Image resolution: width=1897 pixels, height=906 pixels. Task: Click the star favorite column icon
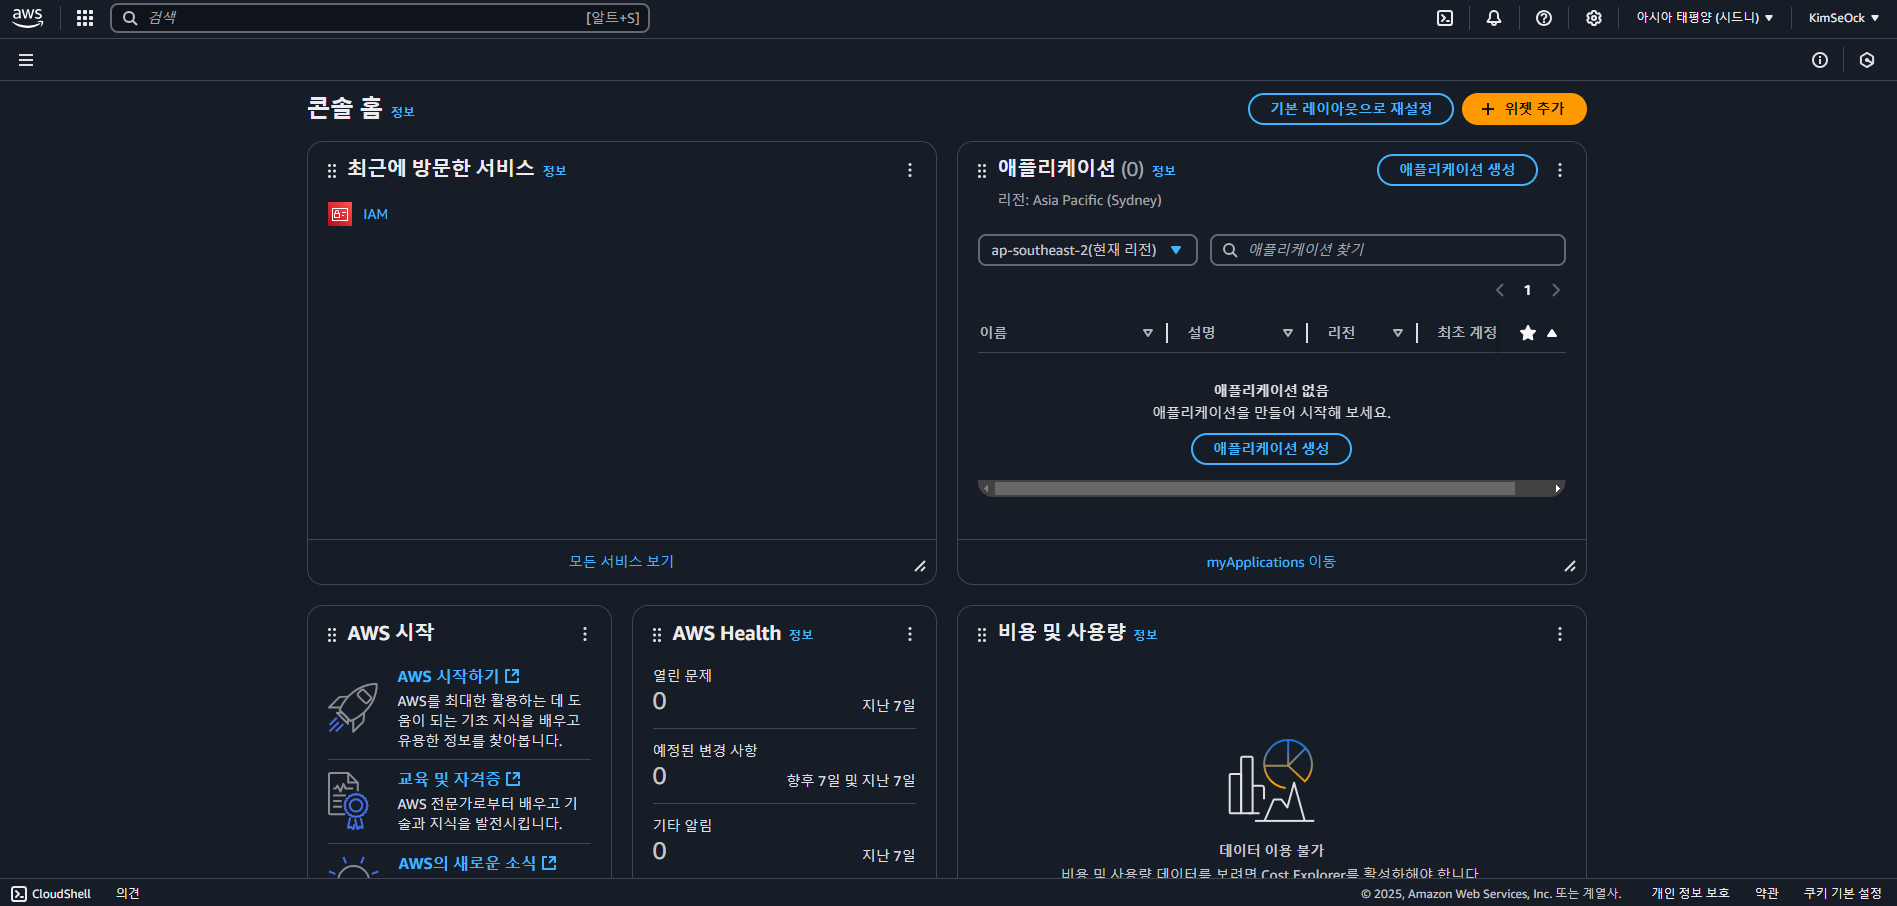[x=1528, y=333]
